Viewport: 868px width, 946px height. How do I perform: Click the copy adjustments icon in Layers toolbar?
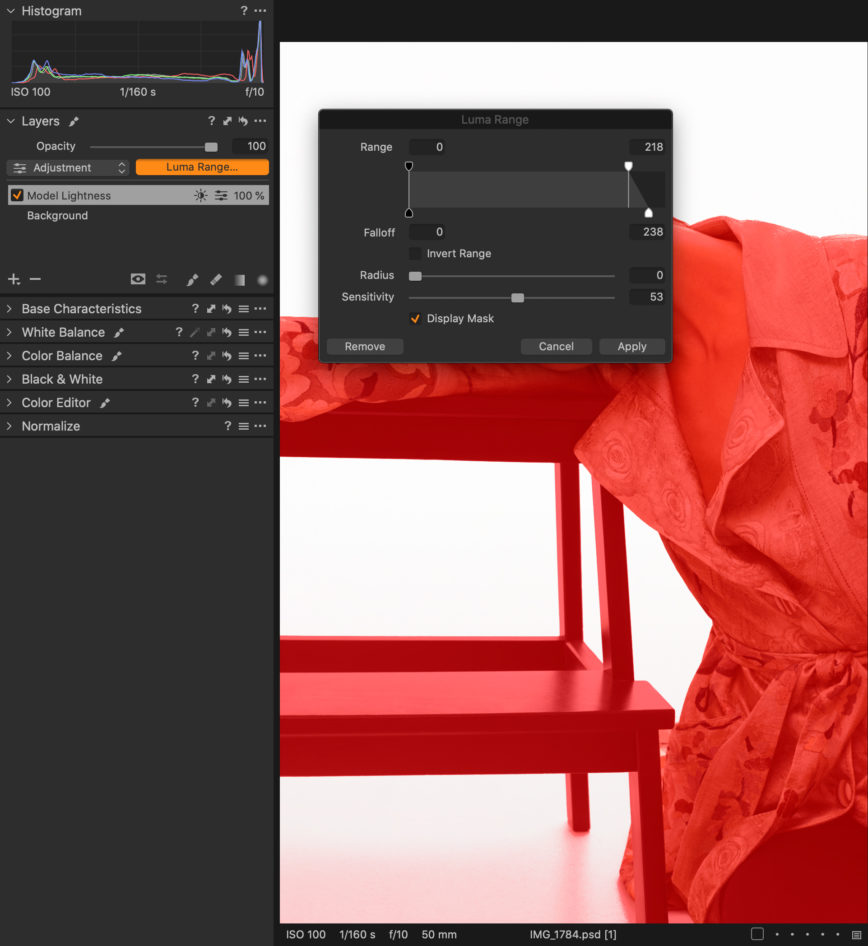[161, 279]
